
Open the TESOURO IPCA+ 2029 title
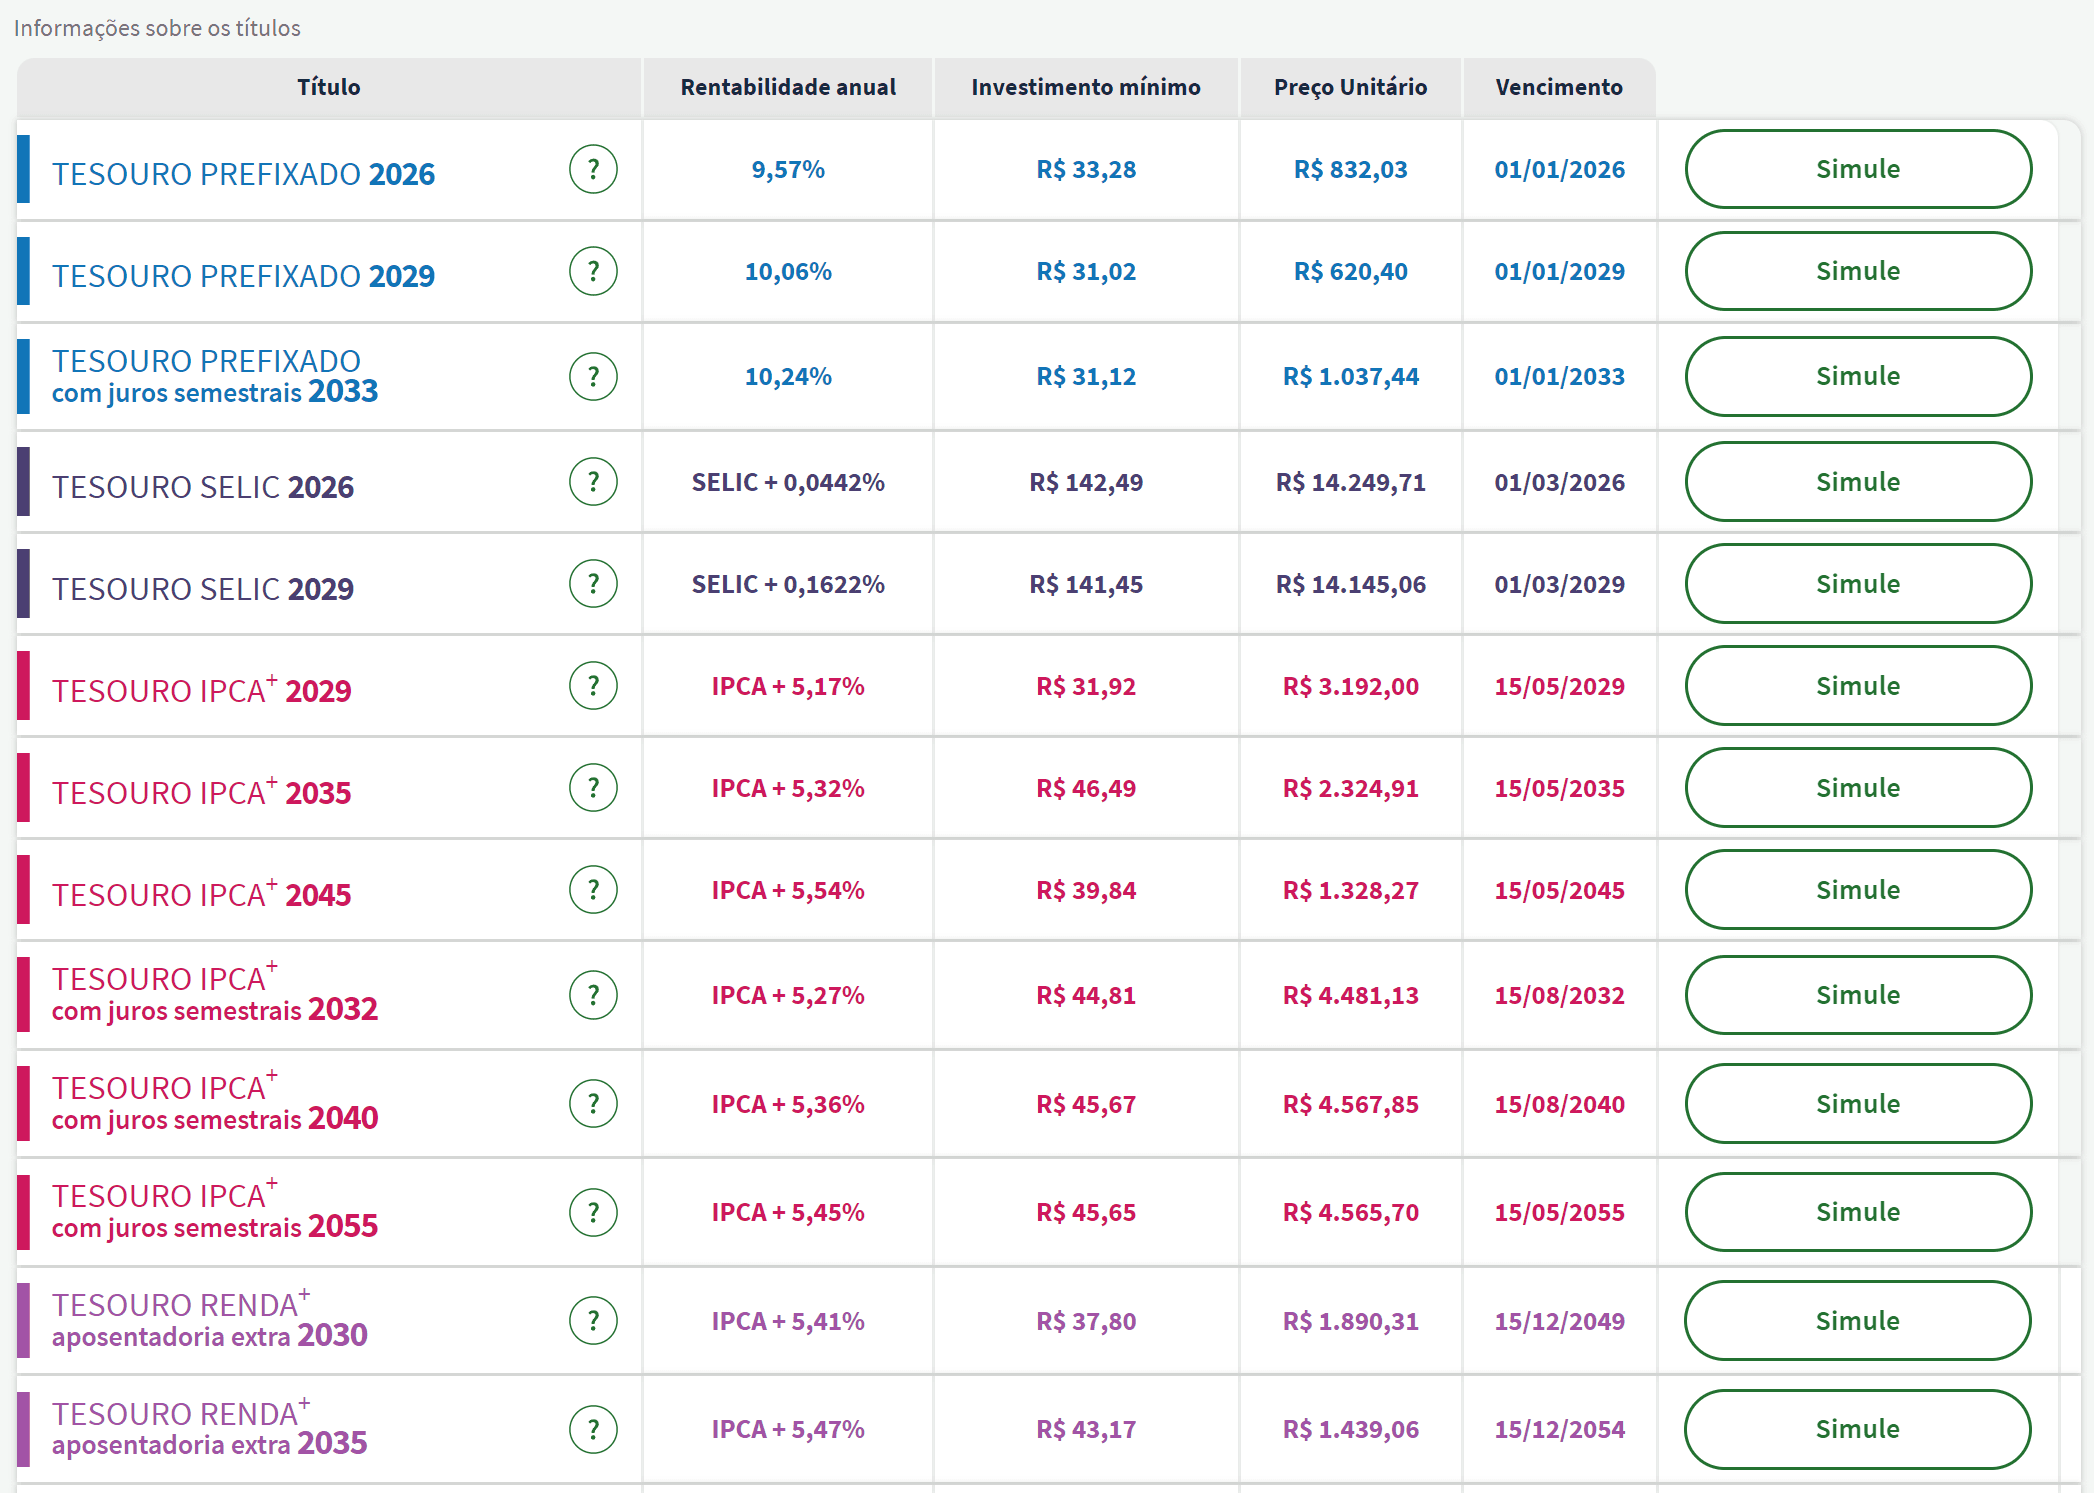(x=202, y=689)
